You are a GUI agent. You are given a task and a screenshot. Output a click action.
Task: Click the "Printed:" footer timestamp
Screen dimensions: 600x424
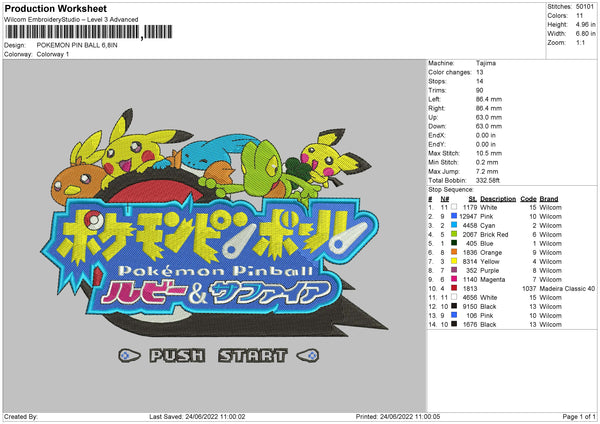[x=398, y=416]
